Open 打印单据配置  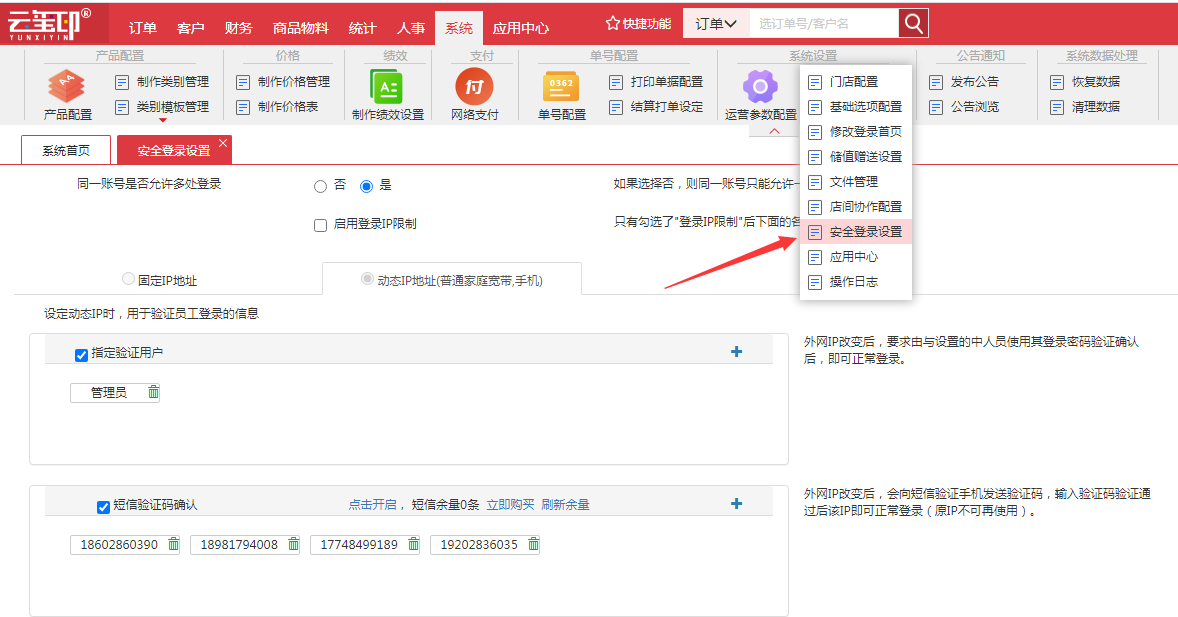[x=656, y=82]
